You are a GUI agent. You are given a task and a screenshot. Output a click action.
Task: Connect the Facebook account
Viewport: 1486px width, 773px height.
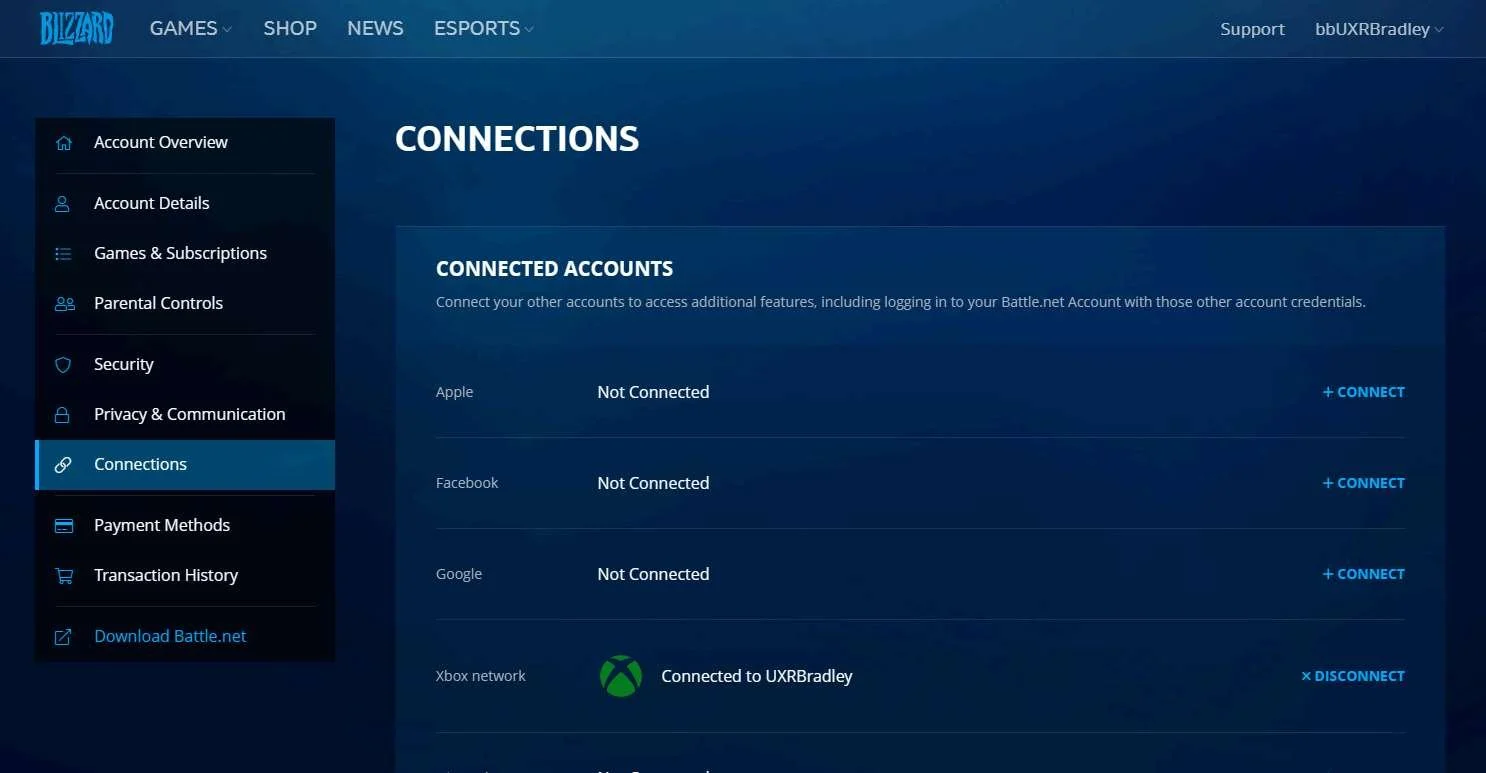coord(1363,483)
